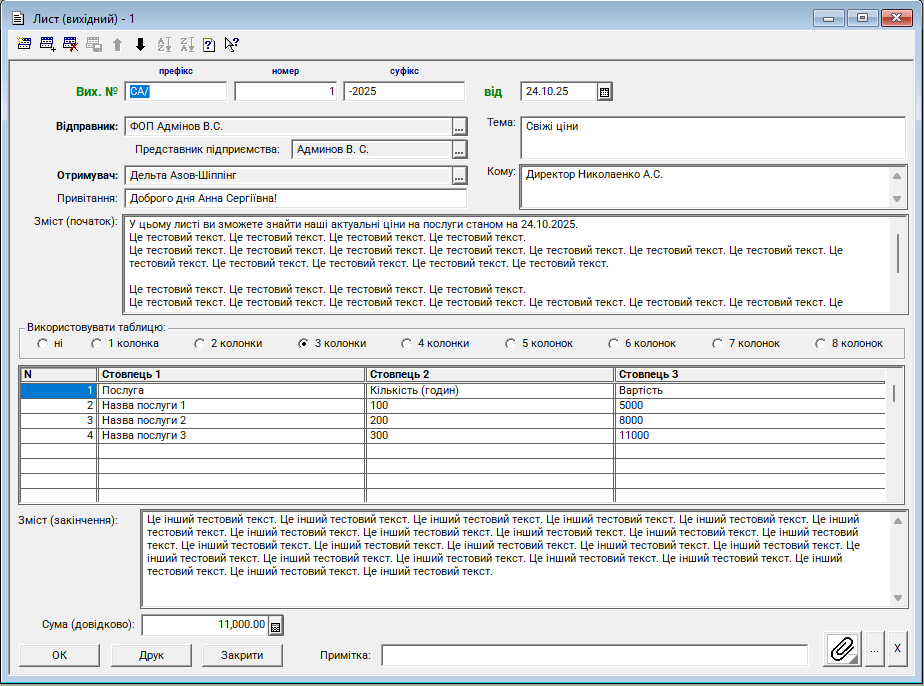Viewport: 924px width, 686px height.
Task: Click the What's This pointer help icon
Action: point(232,44)
